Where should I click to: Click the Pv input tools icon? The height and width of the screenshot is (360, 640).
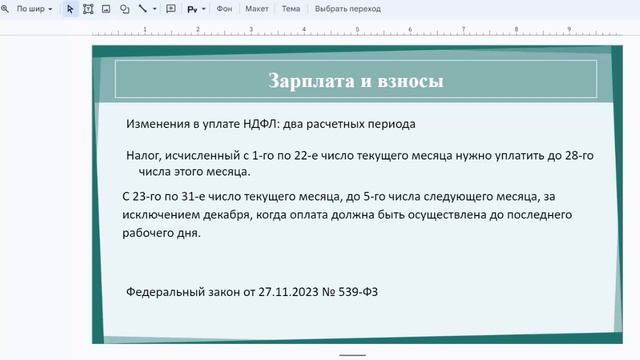pos(192,9)
